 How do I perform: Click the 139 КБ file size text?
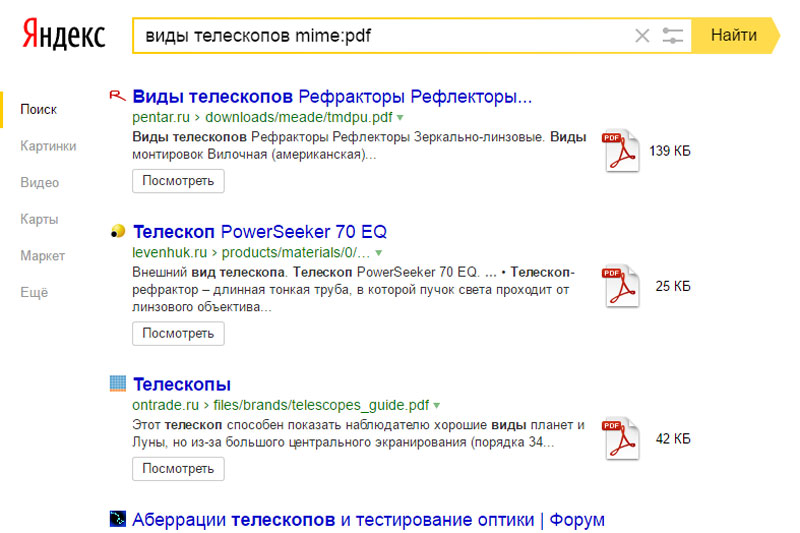pyautogui.click(x=669, y=151)
